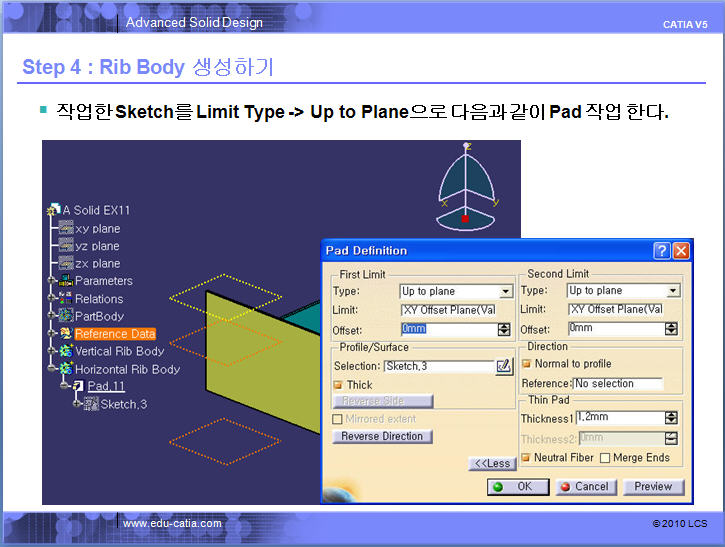This screenshot has height=547, width=725.
Task: Click the sketch edit icon beside Selection
Action: [504, 367]
